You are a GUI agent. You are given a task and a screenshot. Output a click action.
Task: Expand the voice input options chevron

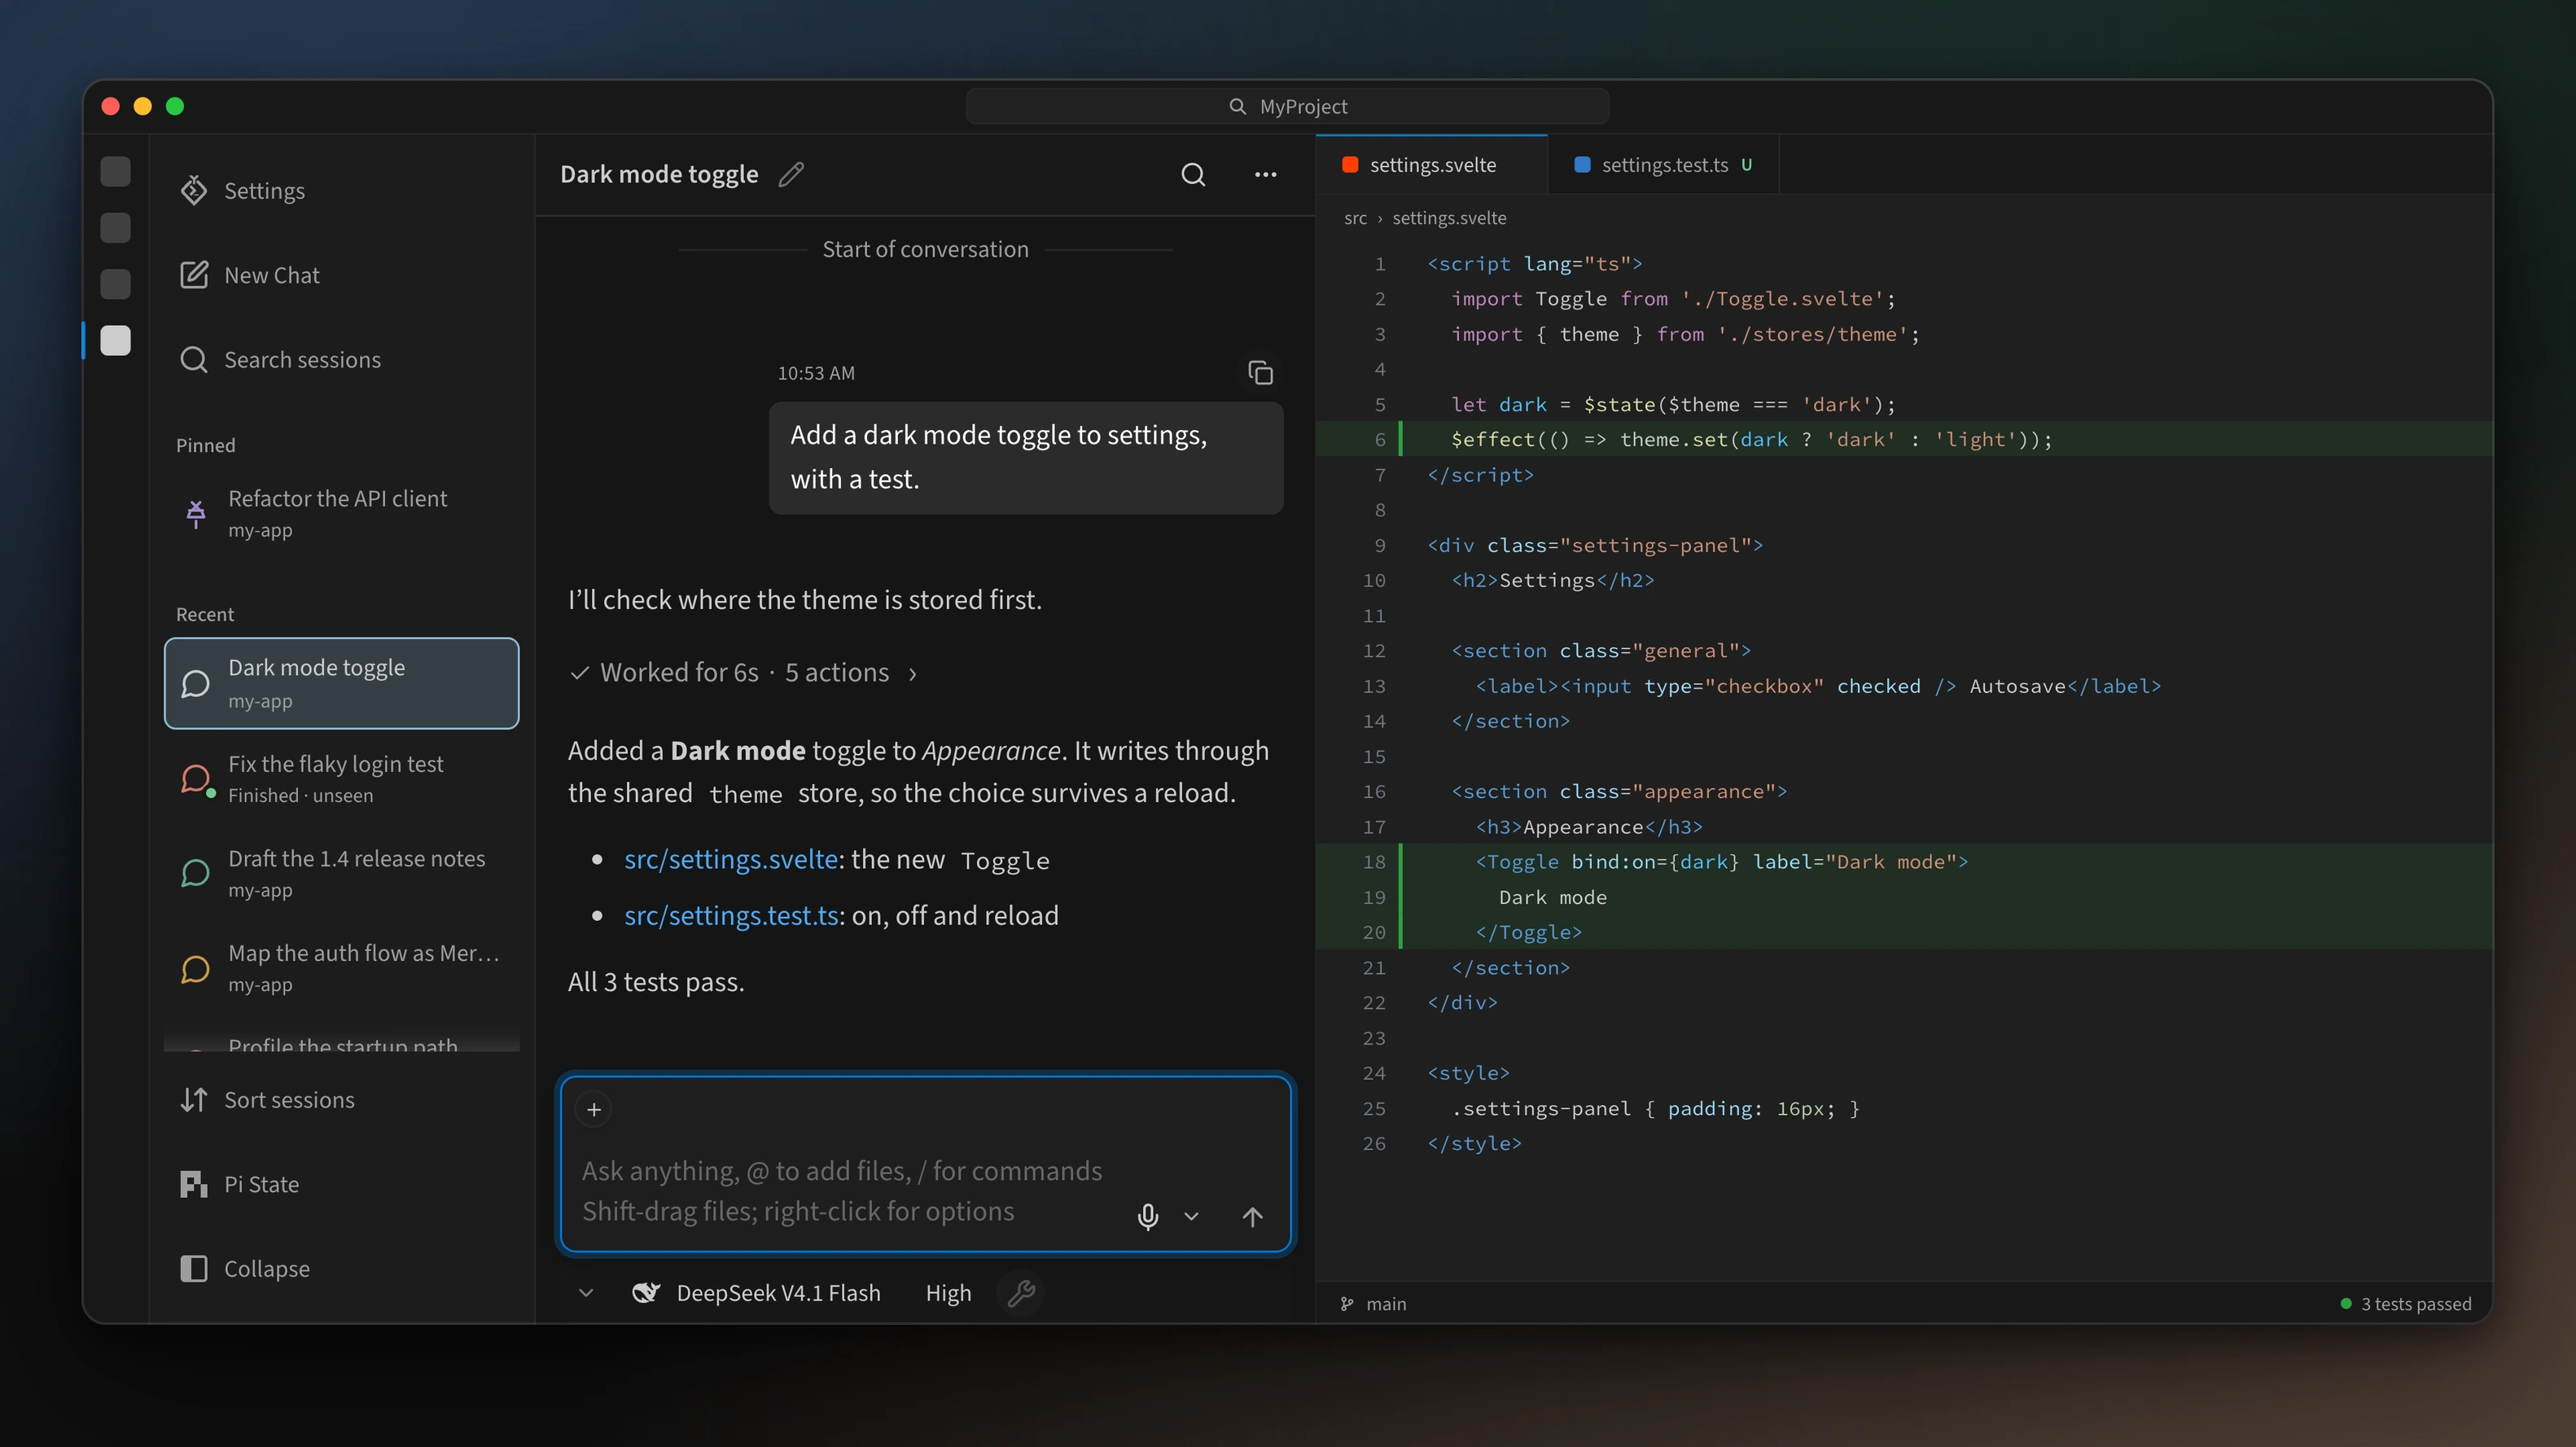[x=1191, y=1216]
